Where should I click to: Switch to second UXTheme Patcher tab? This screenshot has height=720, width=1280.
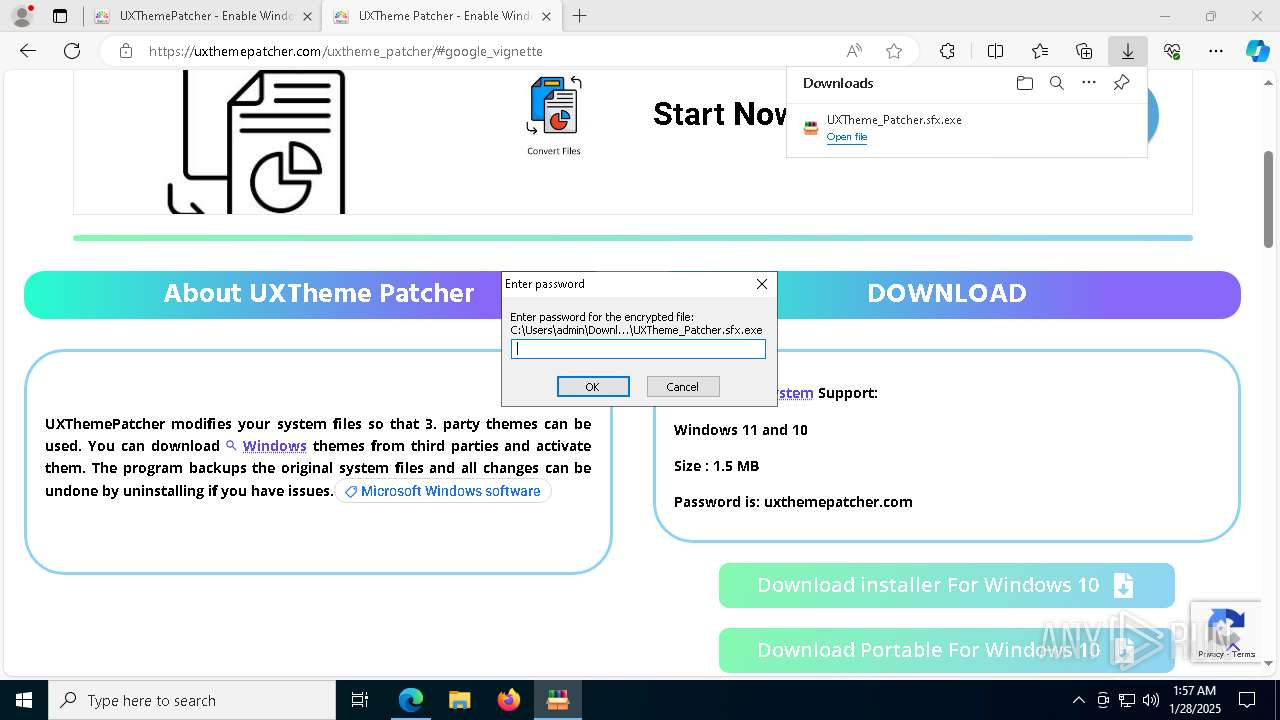coord(444,16)
